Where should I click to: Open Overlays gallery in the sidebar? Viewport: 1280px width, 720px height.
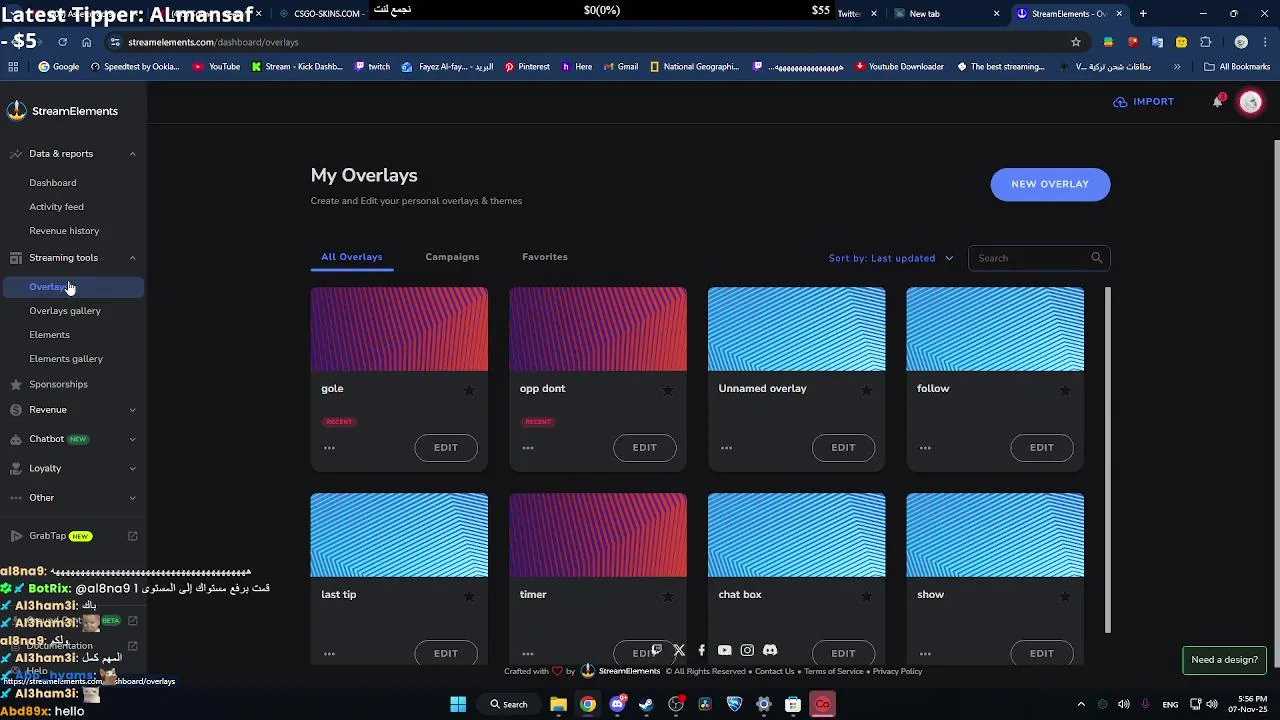[x=65, y=311]
